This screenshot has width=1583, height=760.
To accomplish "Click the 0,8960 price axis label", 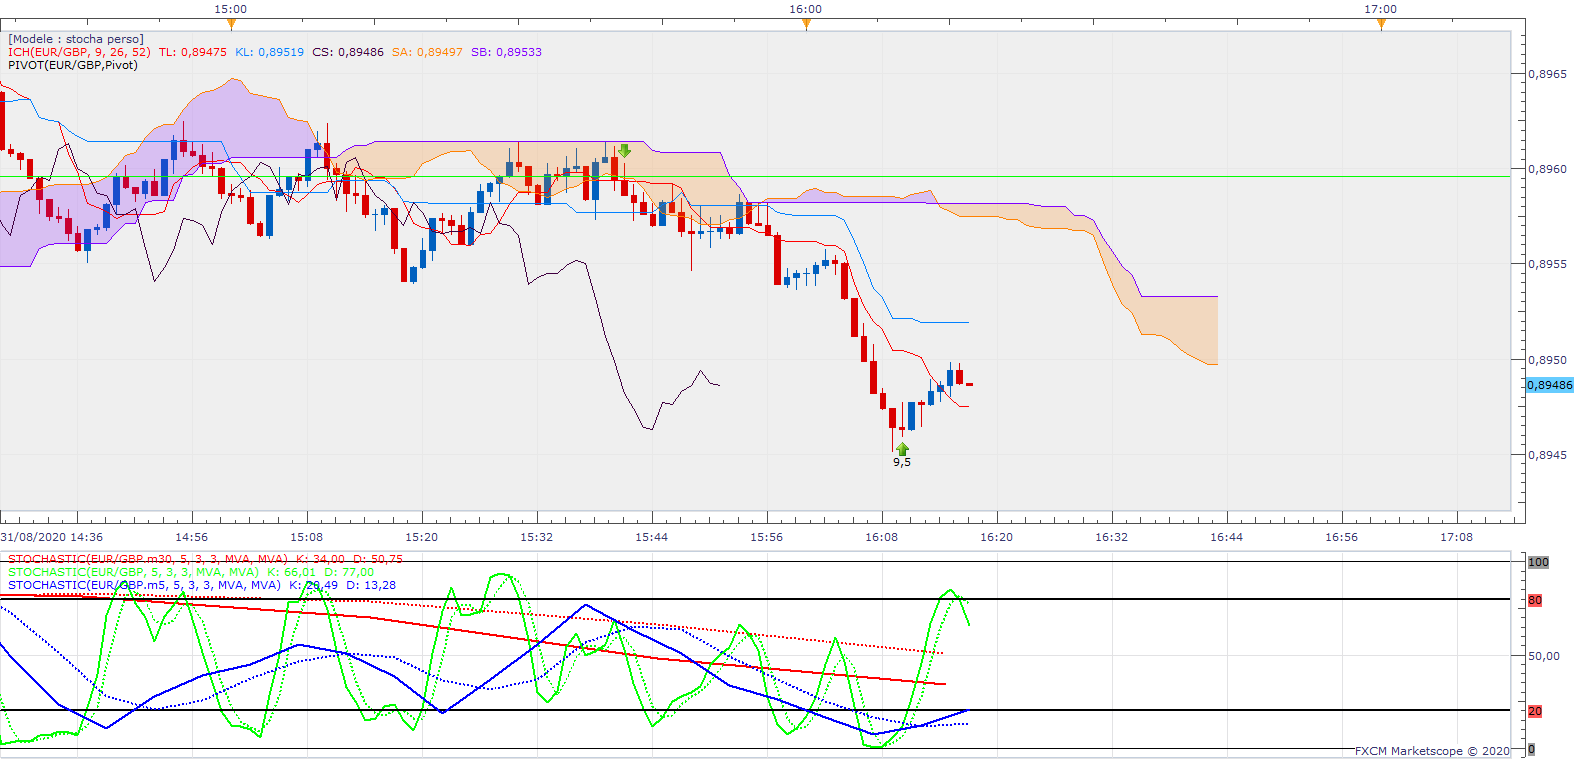I will click(x=1548, y=169).
